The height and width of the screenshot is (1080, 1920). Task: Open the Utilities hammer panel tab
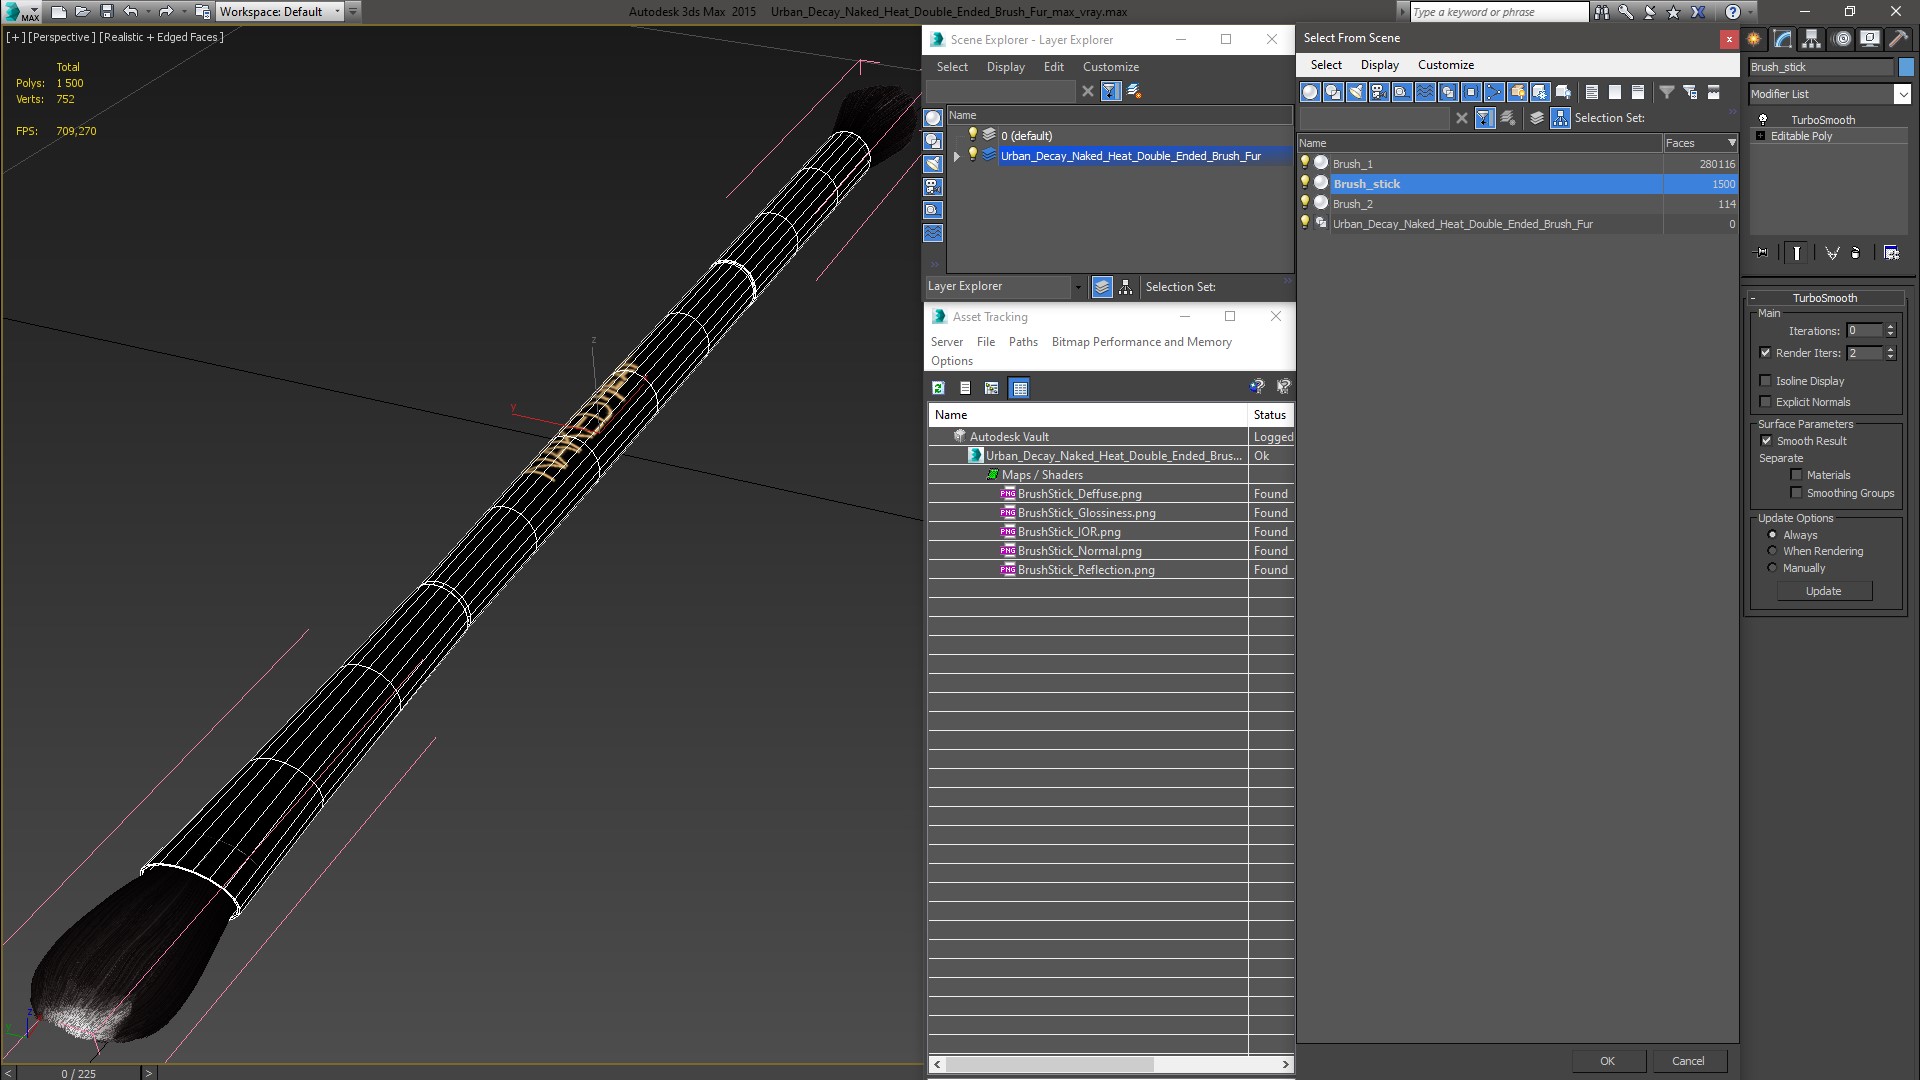(x=1897, y=39)
